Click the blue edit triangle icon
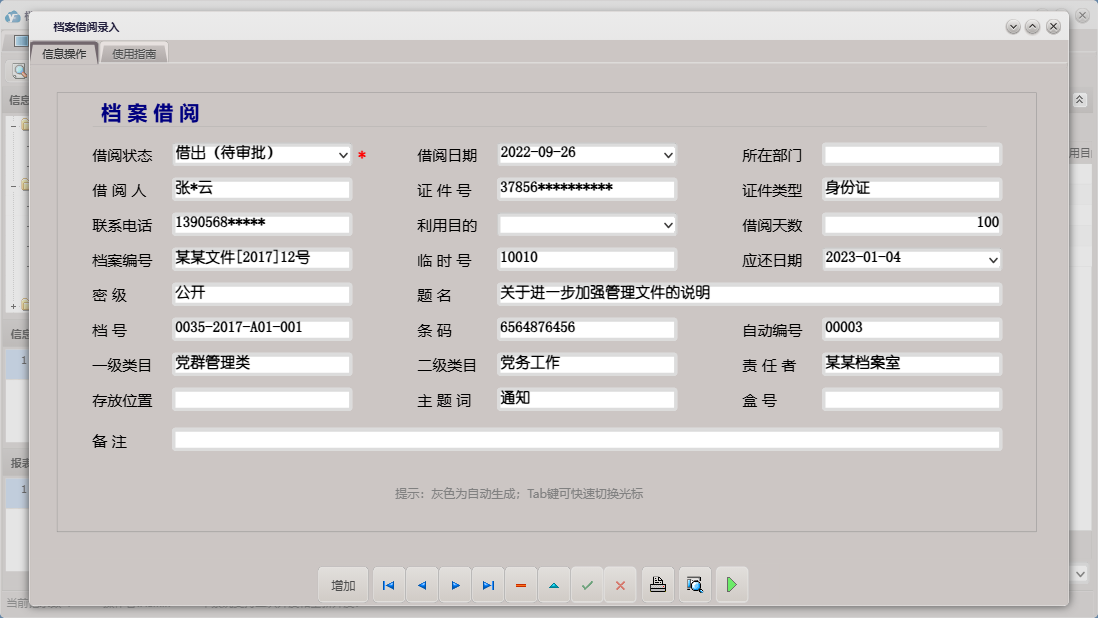 point(554,585)
